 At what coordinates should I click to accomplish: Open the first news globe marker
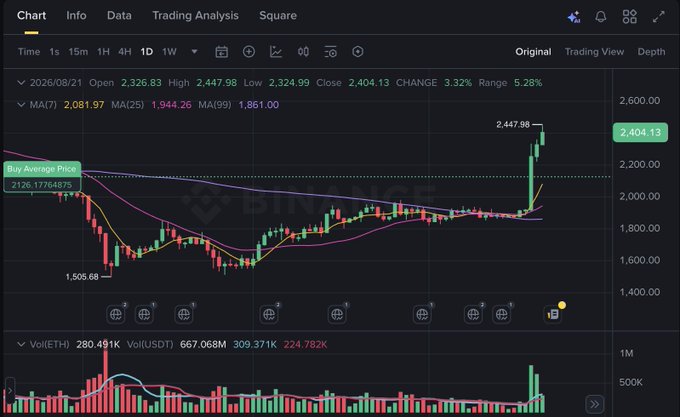pos(116,314)
